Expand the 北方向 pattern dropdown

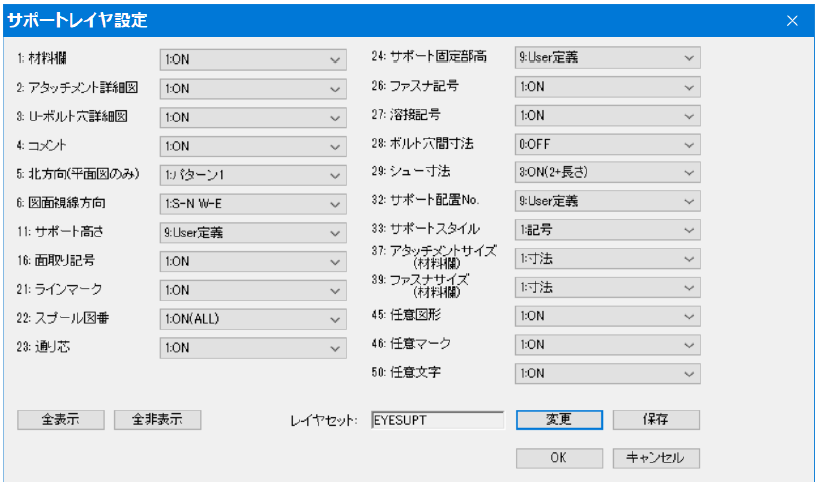pos(253,175)
